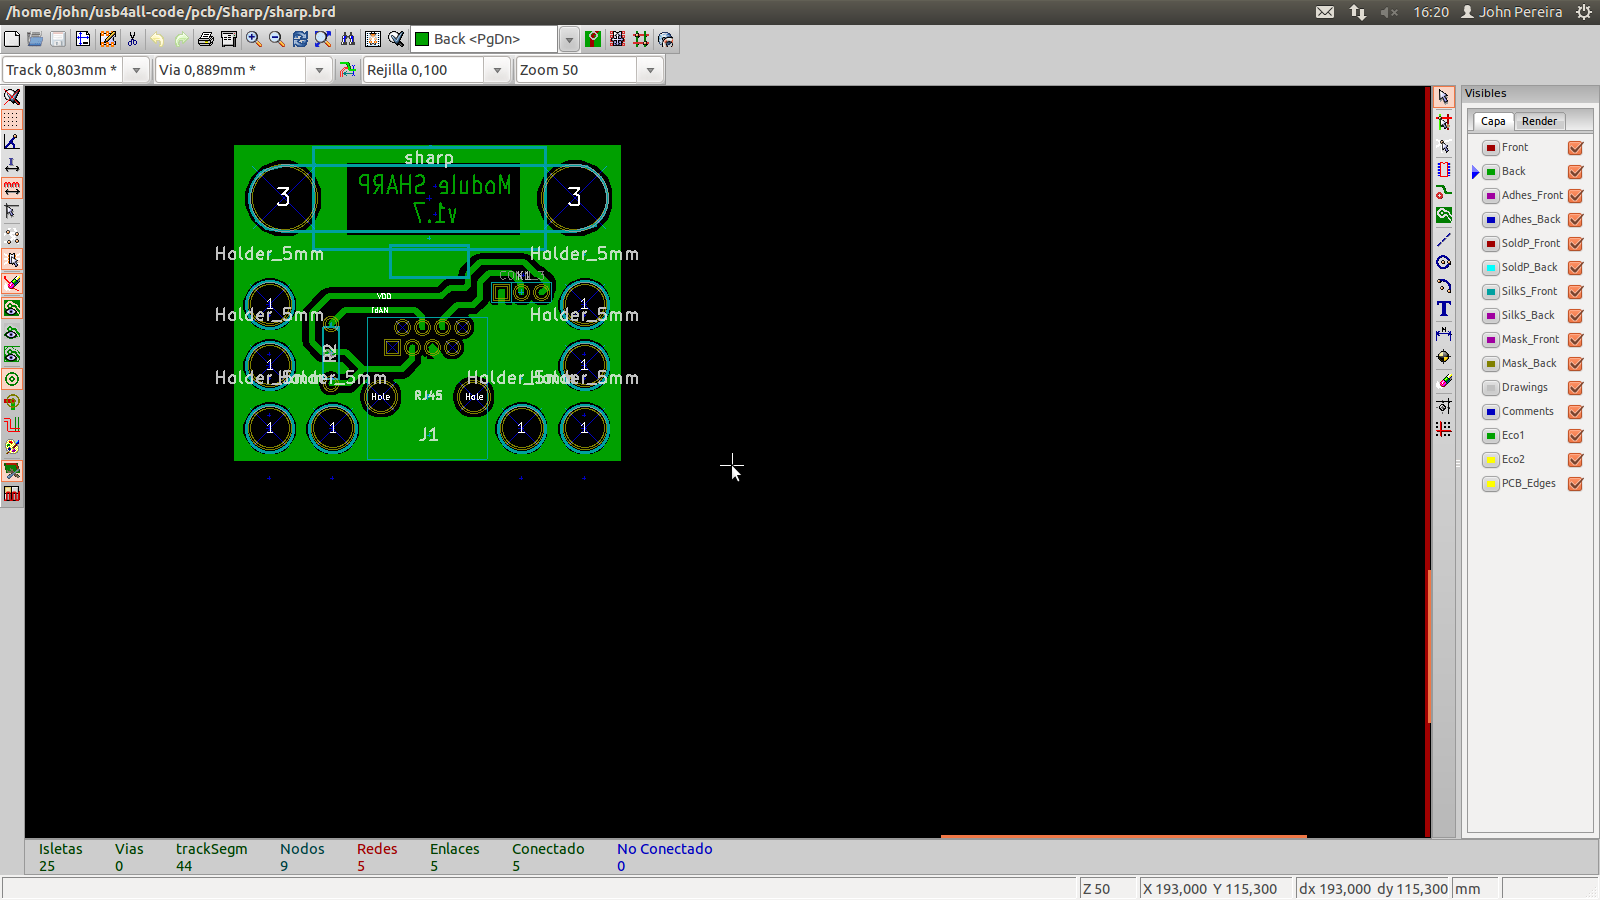The width and height of the screenshot is (1600, 900).
Task: Hide the Mask_Back layer
Action: (x=1575, y=364)
